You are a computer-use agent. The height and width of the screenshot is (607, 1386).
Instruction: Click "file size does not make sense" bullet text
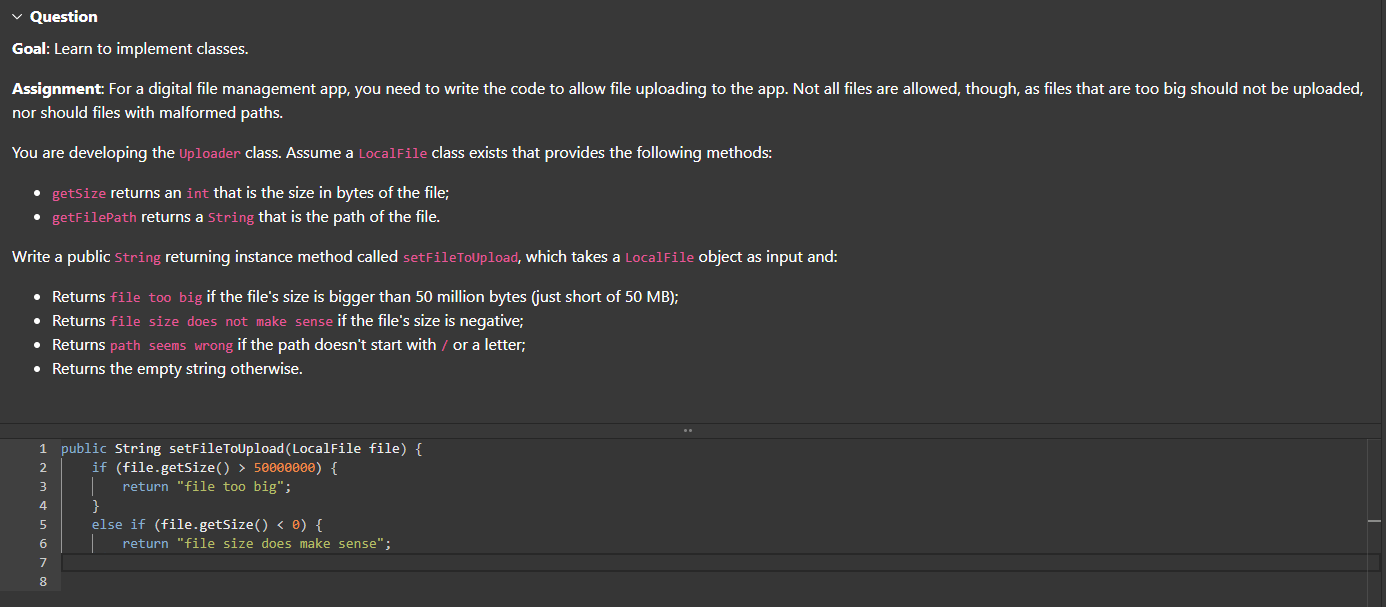click(x=222, y=322)
